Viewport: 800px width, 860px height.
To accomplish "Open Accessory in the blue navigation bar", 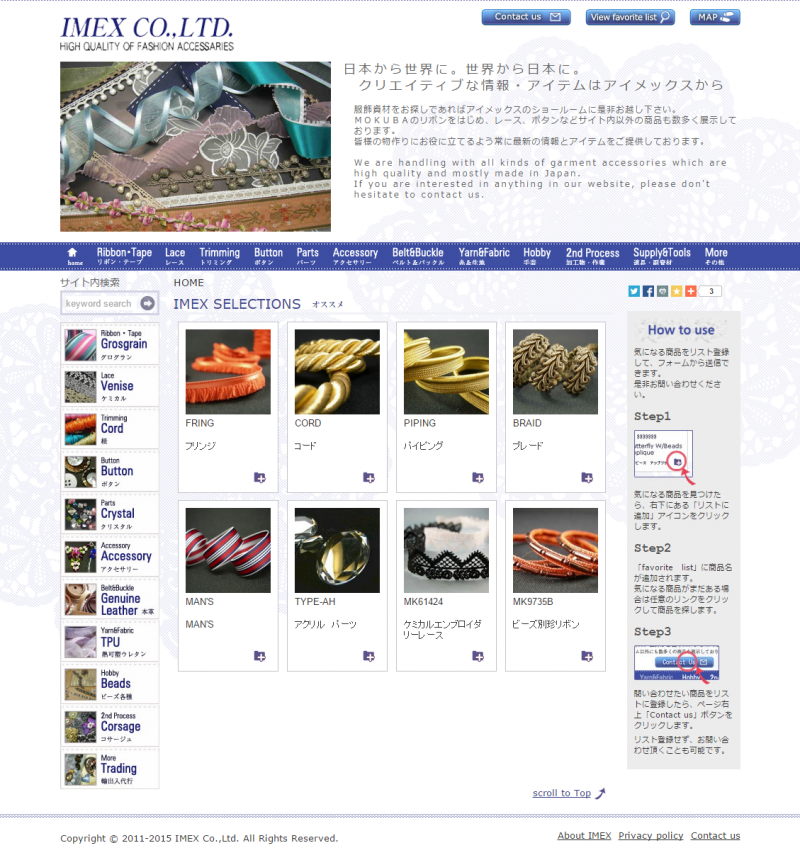I will pyautogui.click(x=355, y=256).
